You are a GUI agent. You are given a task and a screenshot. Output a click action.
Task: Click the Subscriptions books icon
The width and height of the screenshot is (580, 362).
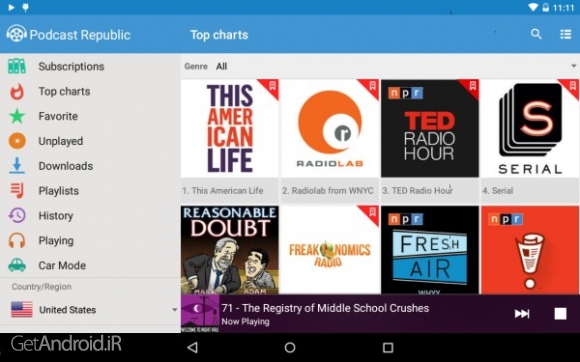(x=17, y=66)
